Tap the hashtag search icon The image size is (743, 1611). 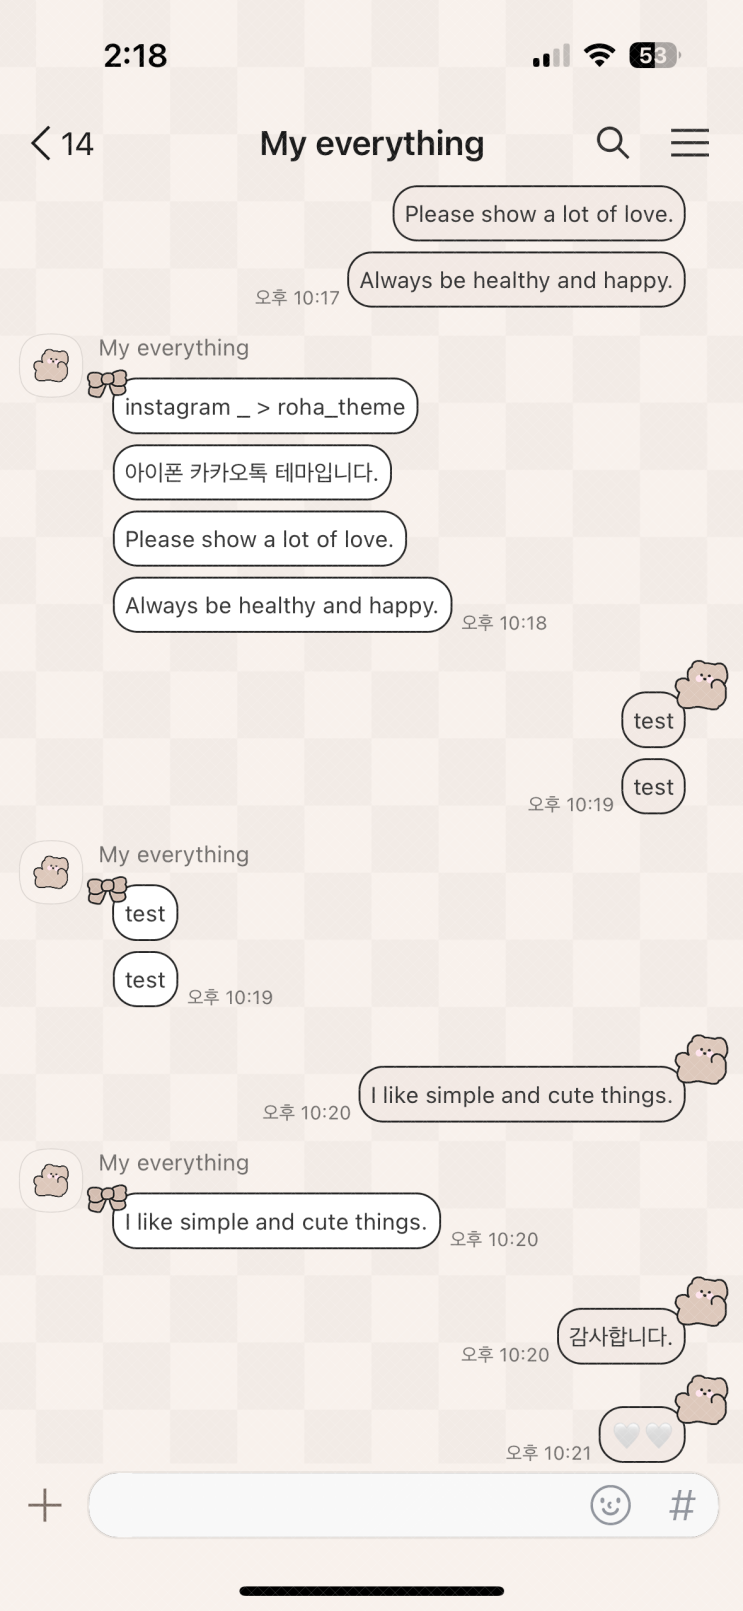coord(682,1504)
